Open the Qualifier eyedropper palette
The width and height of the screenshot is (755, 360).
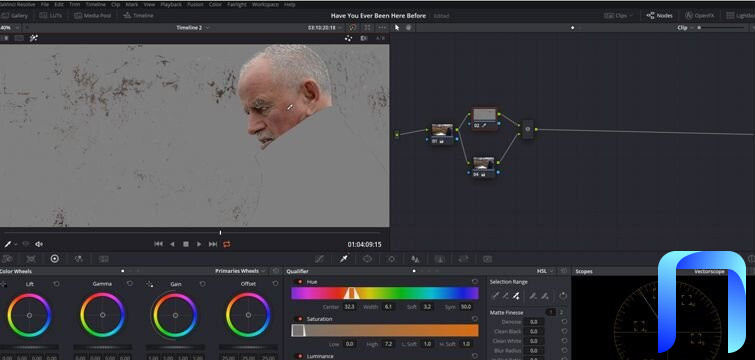344,259
